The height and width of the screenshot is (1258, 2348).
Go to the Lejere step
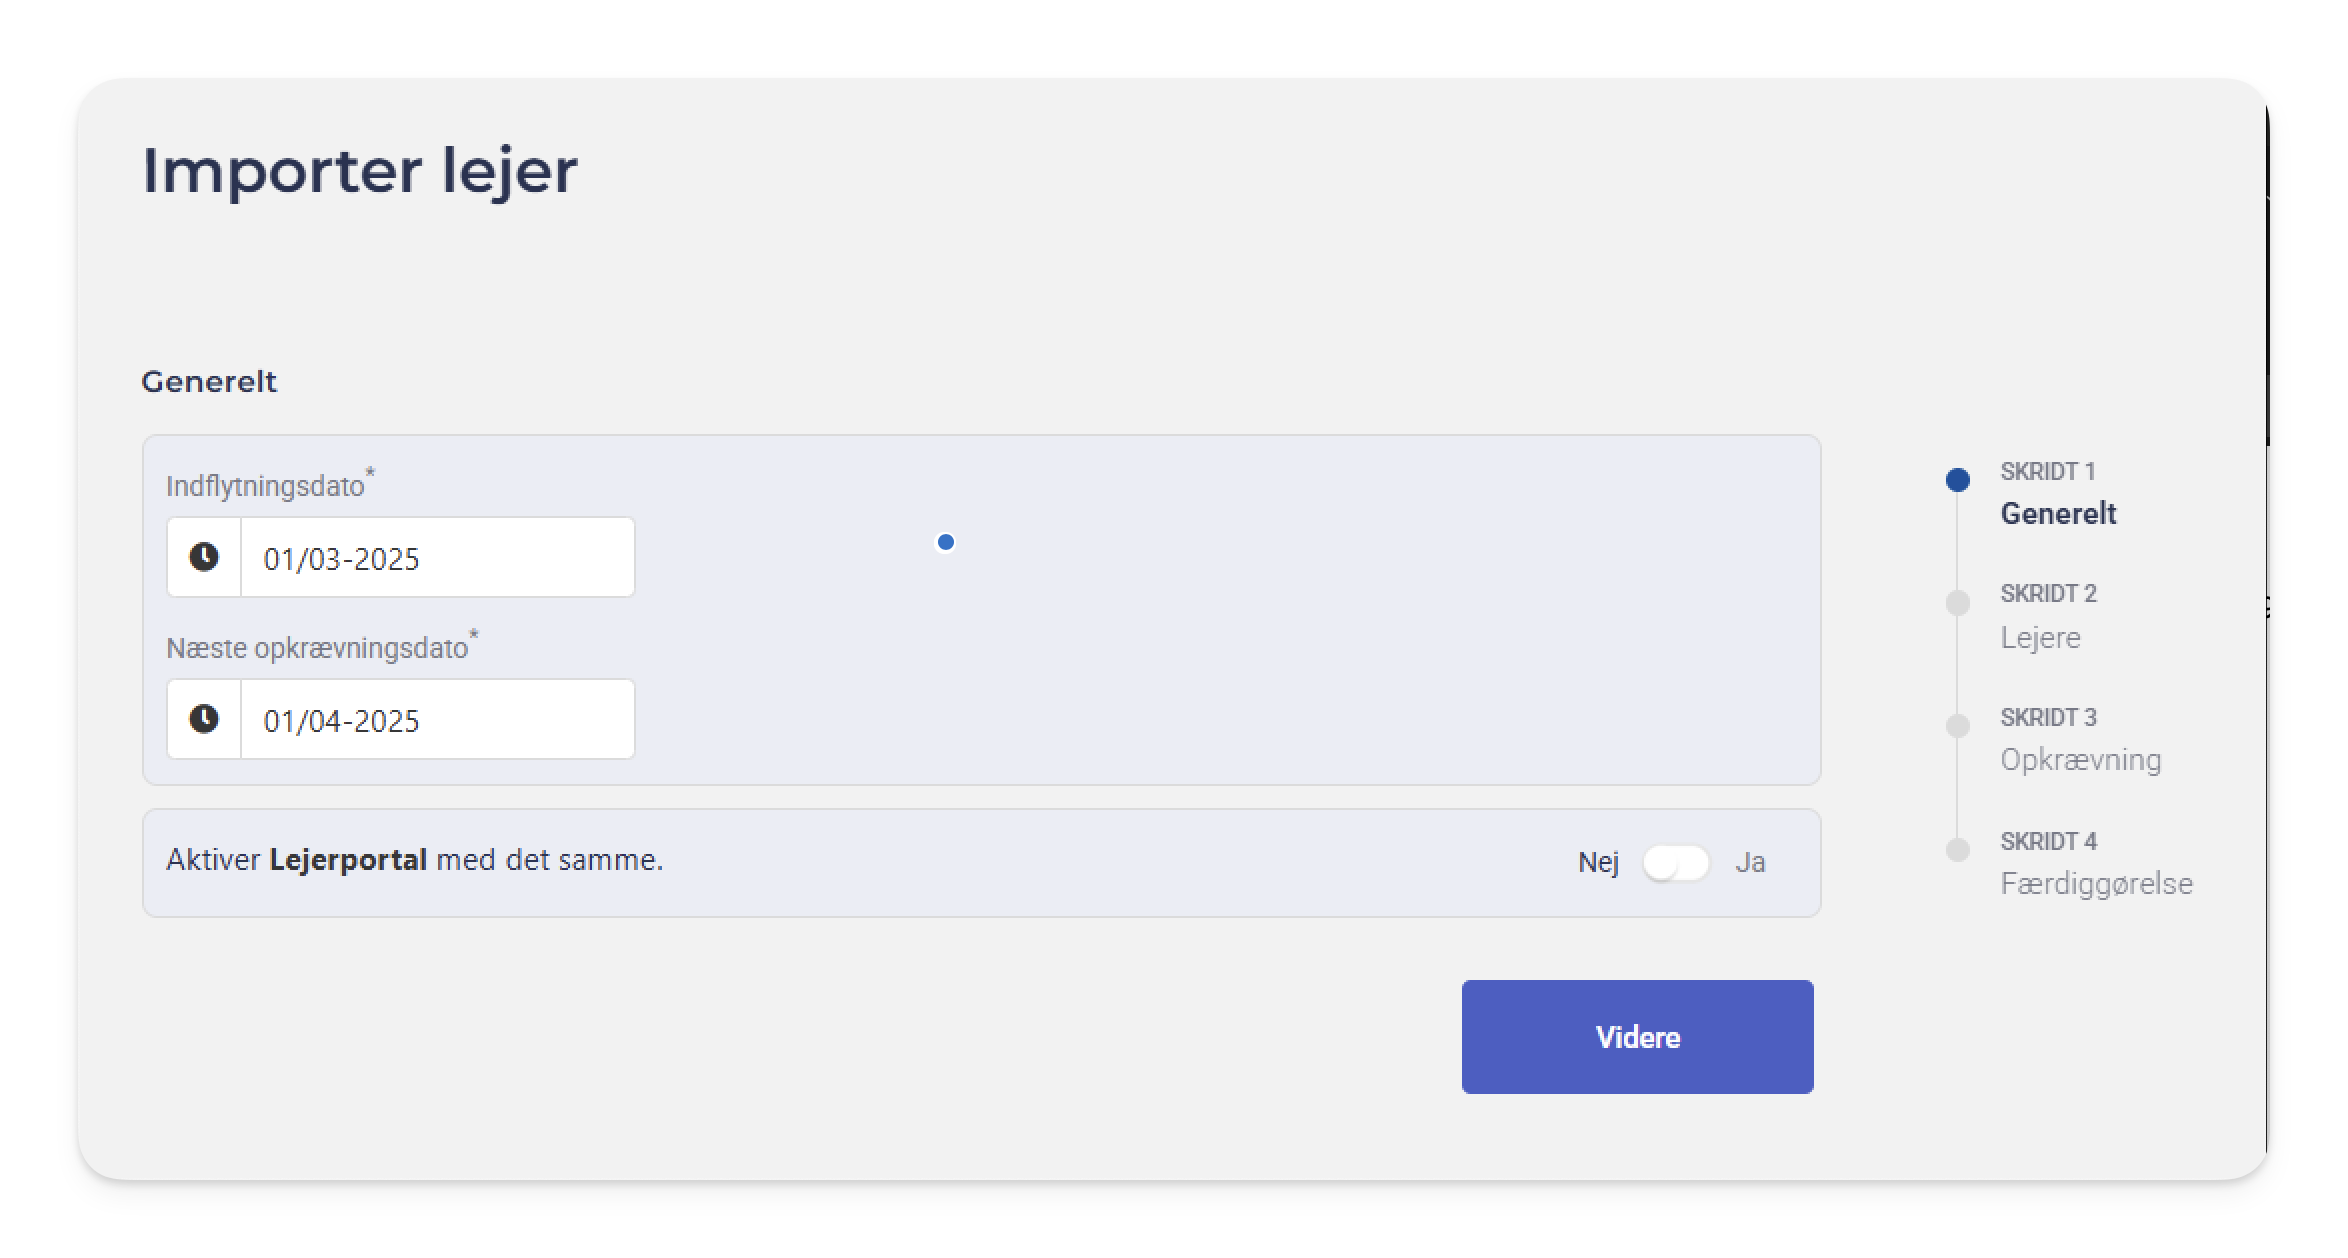point(2040,638)
